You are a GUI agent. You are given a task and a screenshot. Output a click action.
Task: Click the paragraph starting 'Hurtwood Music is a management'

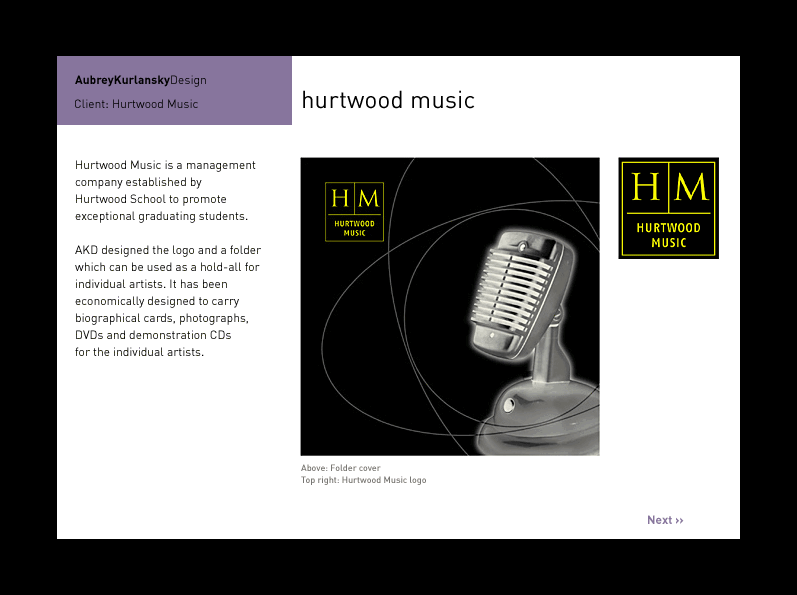click(165, 191)
